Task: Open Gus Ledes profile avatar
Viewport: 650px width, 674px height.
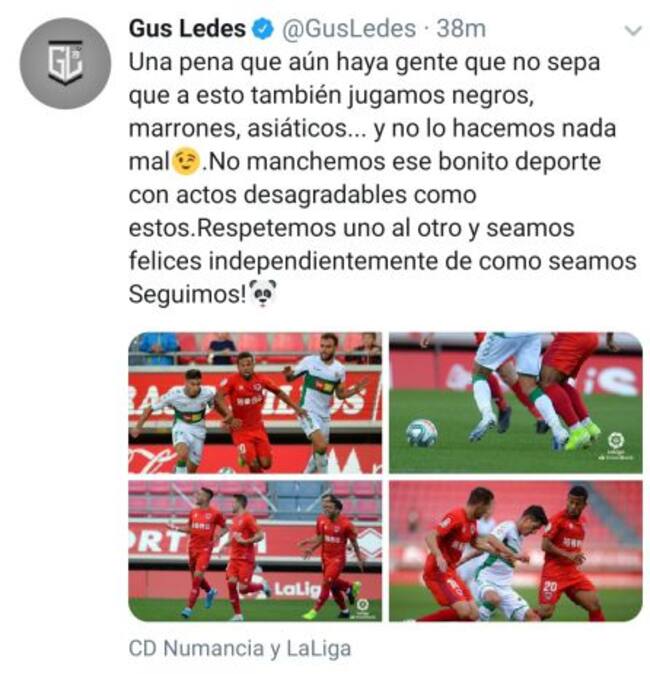Action: [65, 63]
